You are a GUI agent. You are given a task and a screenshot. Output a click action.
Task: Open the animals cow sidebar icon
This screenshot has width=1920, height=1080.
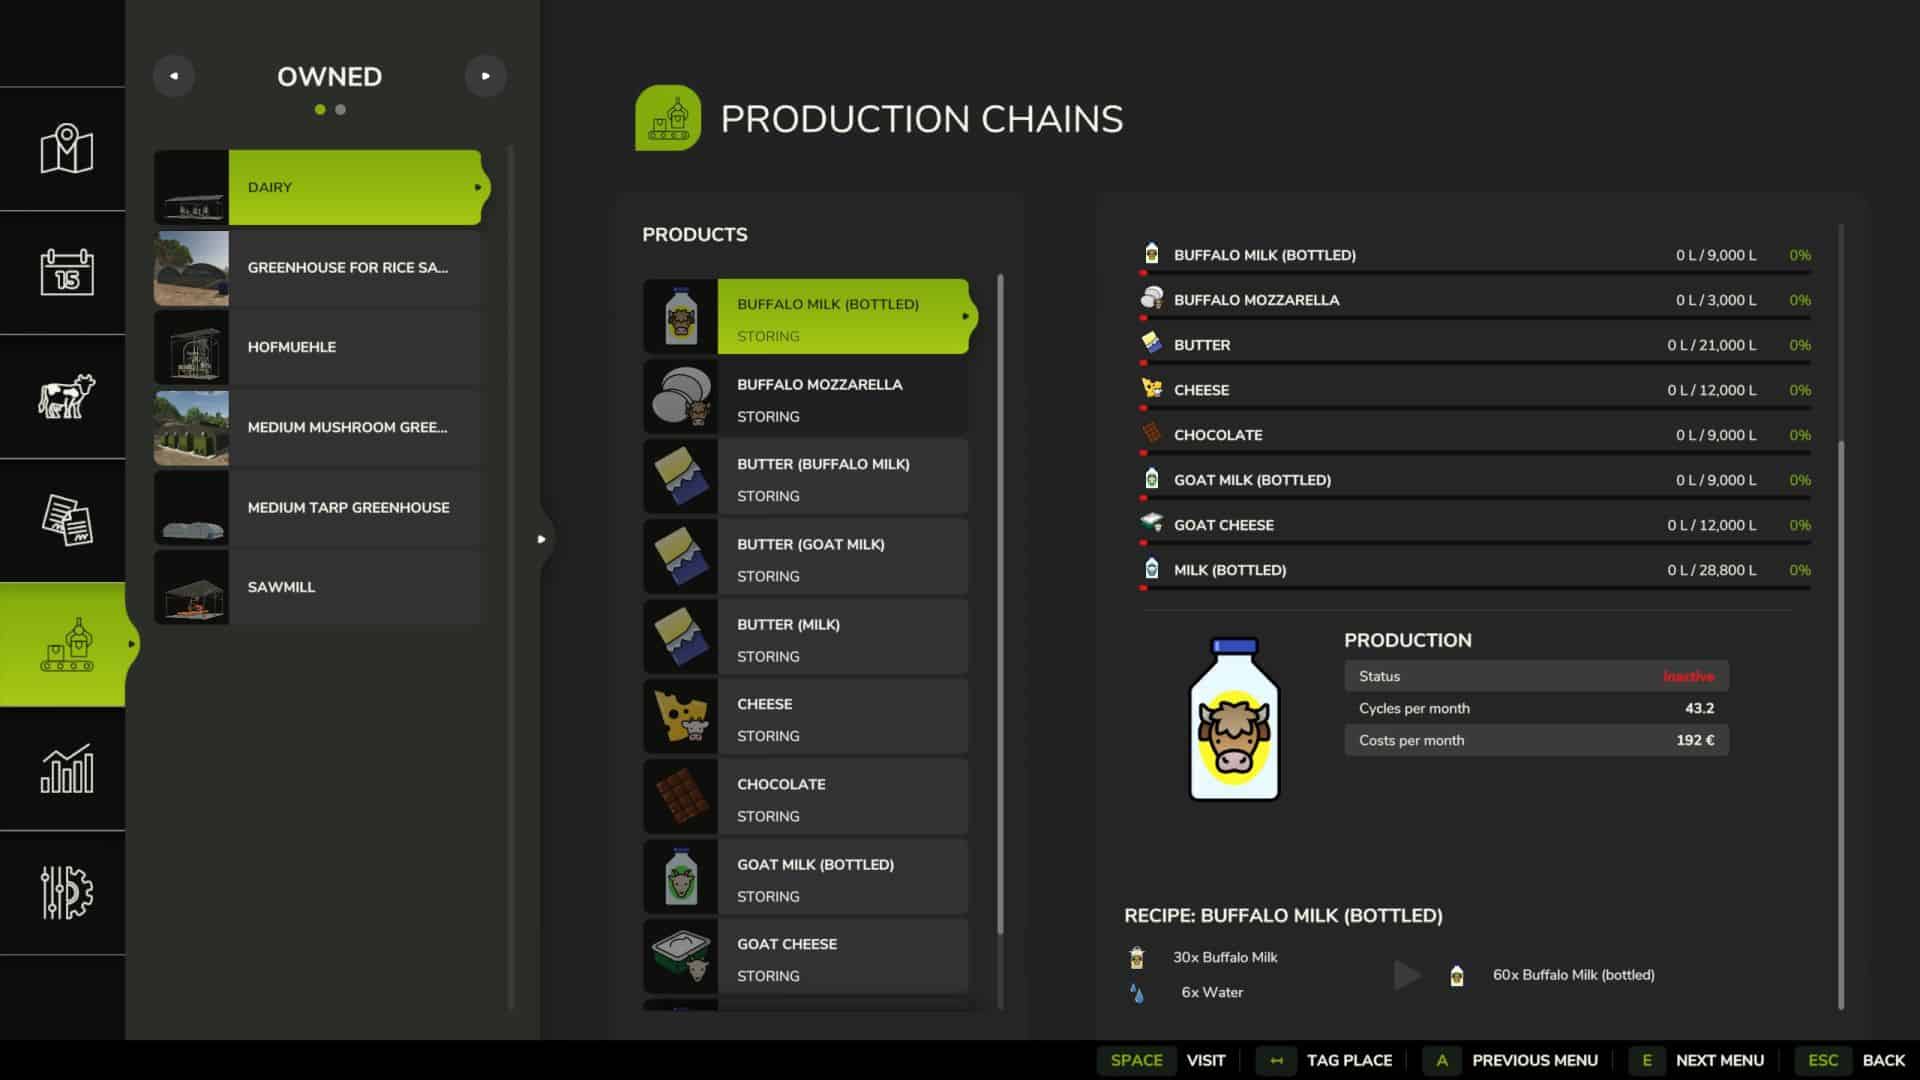click(x=66, y=396)
